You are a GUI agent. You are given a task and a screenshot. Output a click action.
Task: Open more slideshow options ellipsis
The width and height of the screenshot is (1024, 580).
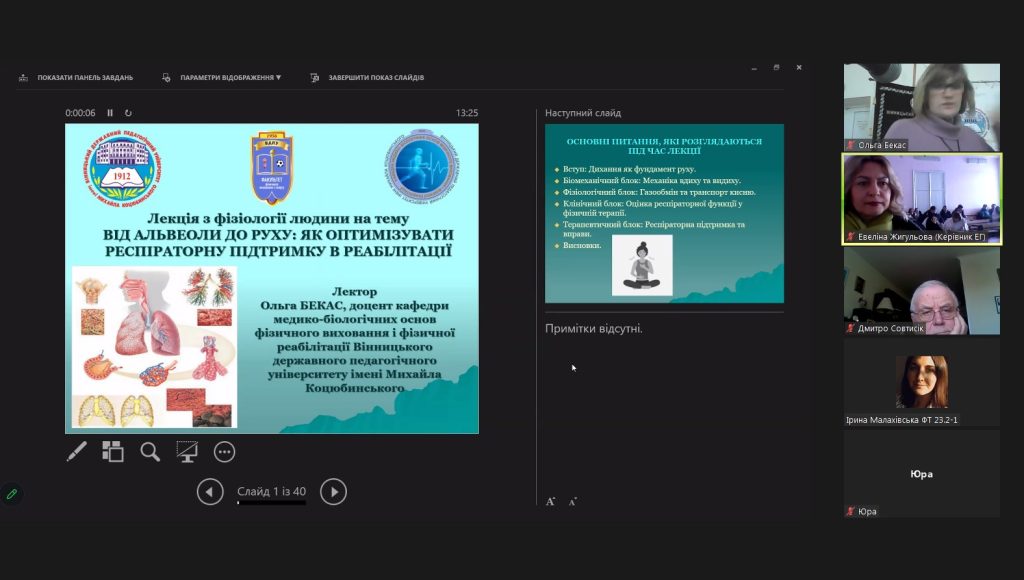coord(224,452)
